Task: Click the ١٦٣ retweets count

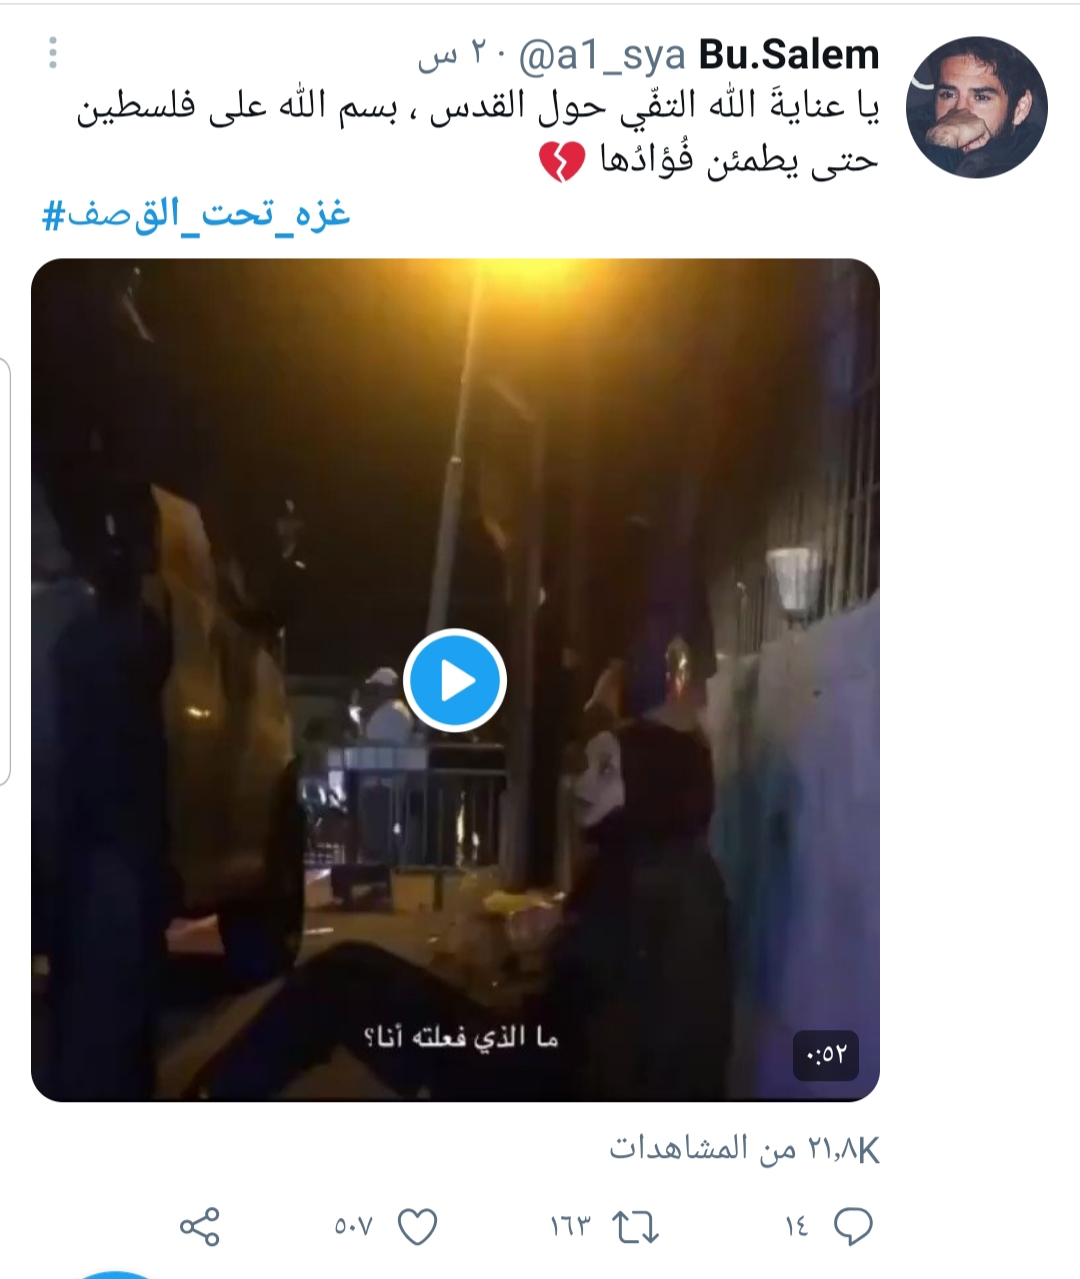Action: coord(571,1226)
